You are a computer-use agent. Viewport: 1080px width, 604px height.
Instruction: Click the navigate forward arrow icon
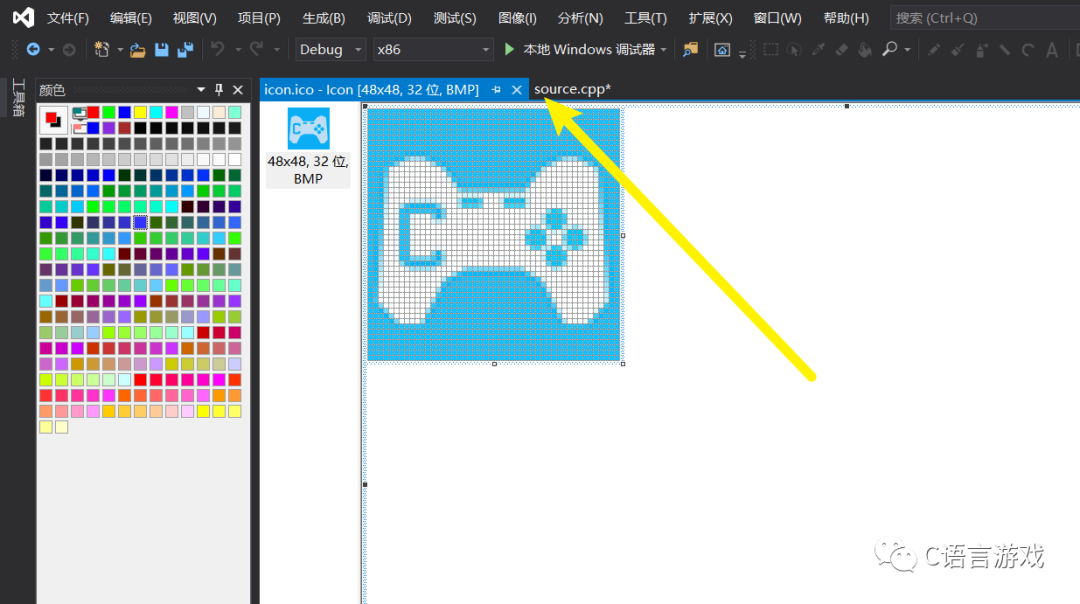click(x=69, y=50)
